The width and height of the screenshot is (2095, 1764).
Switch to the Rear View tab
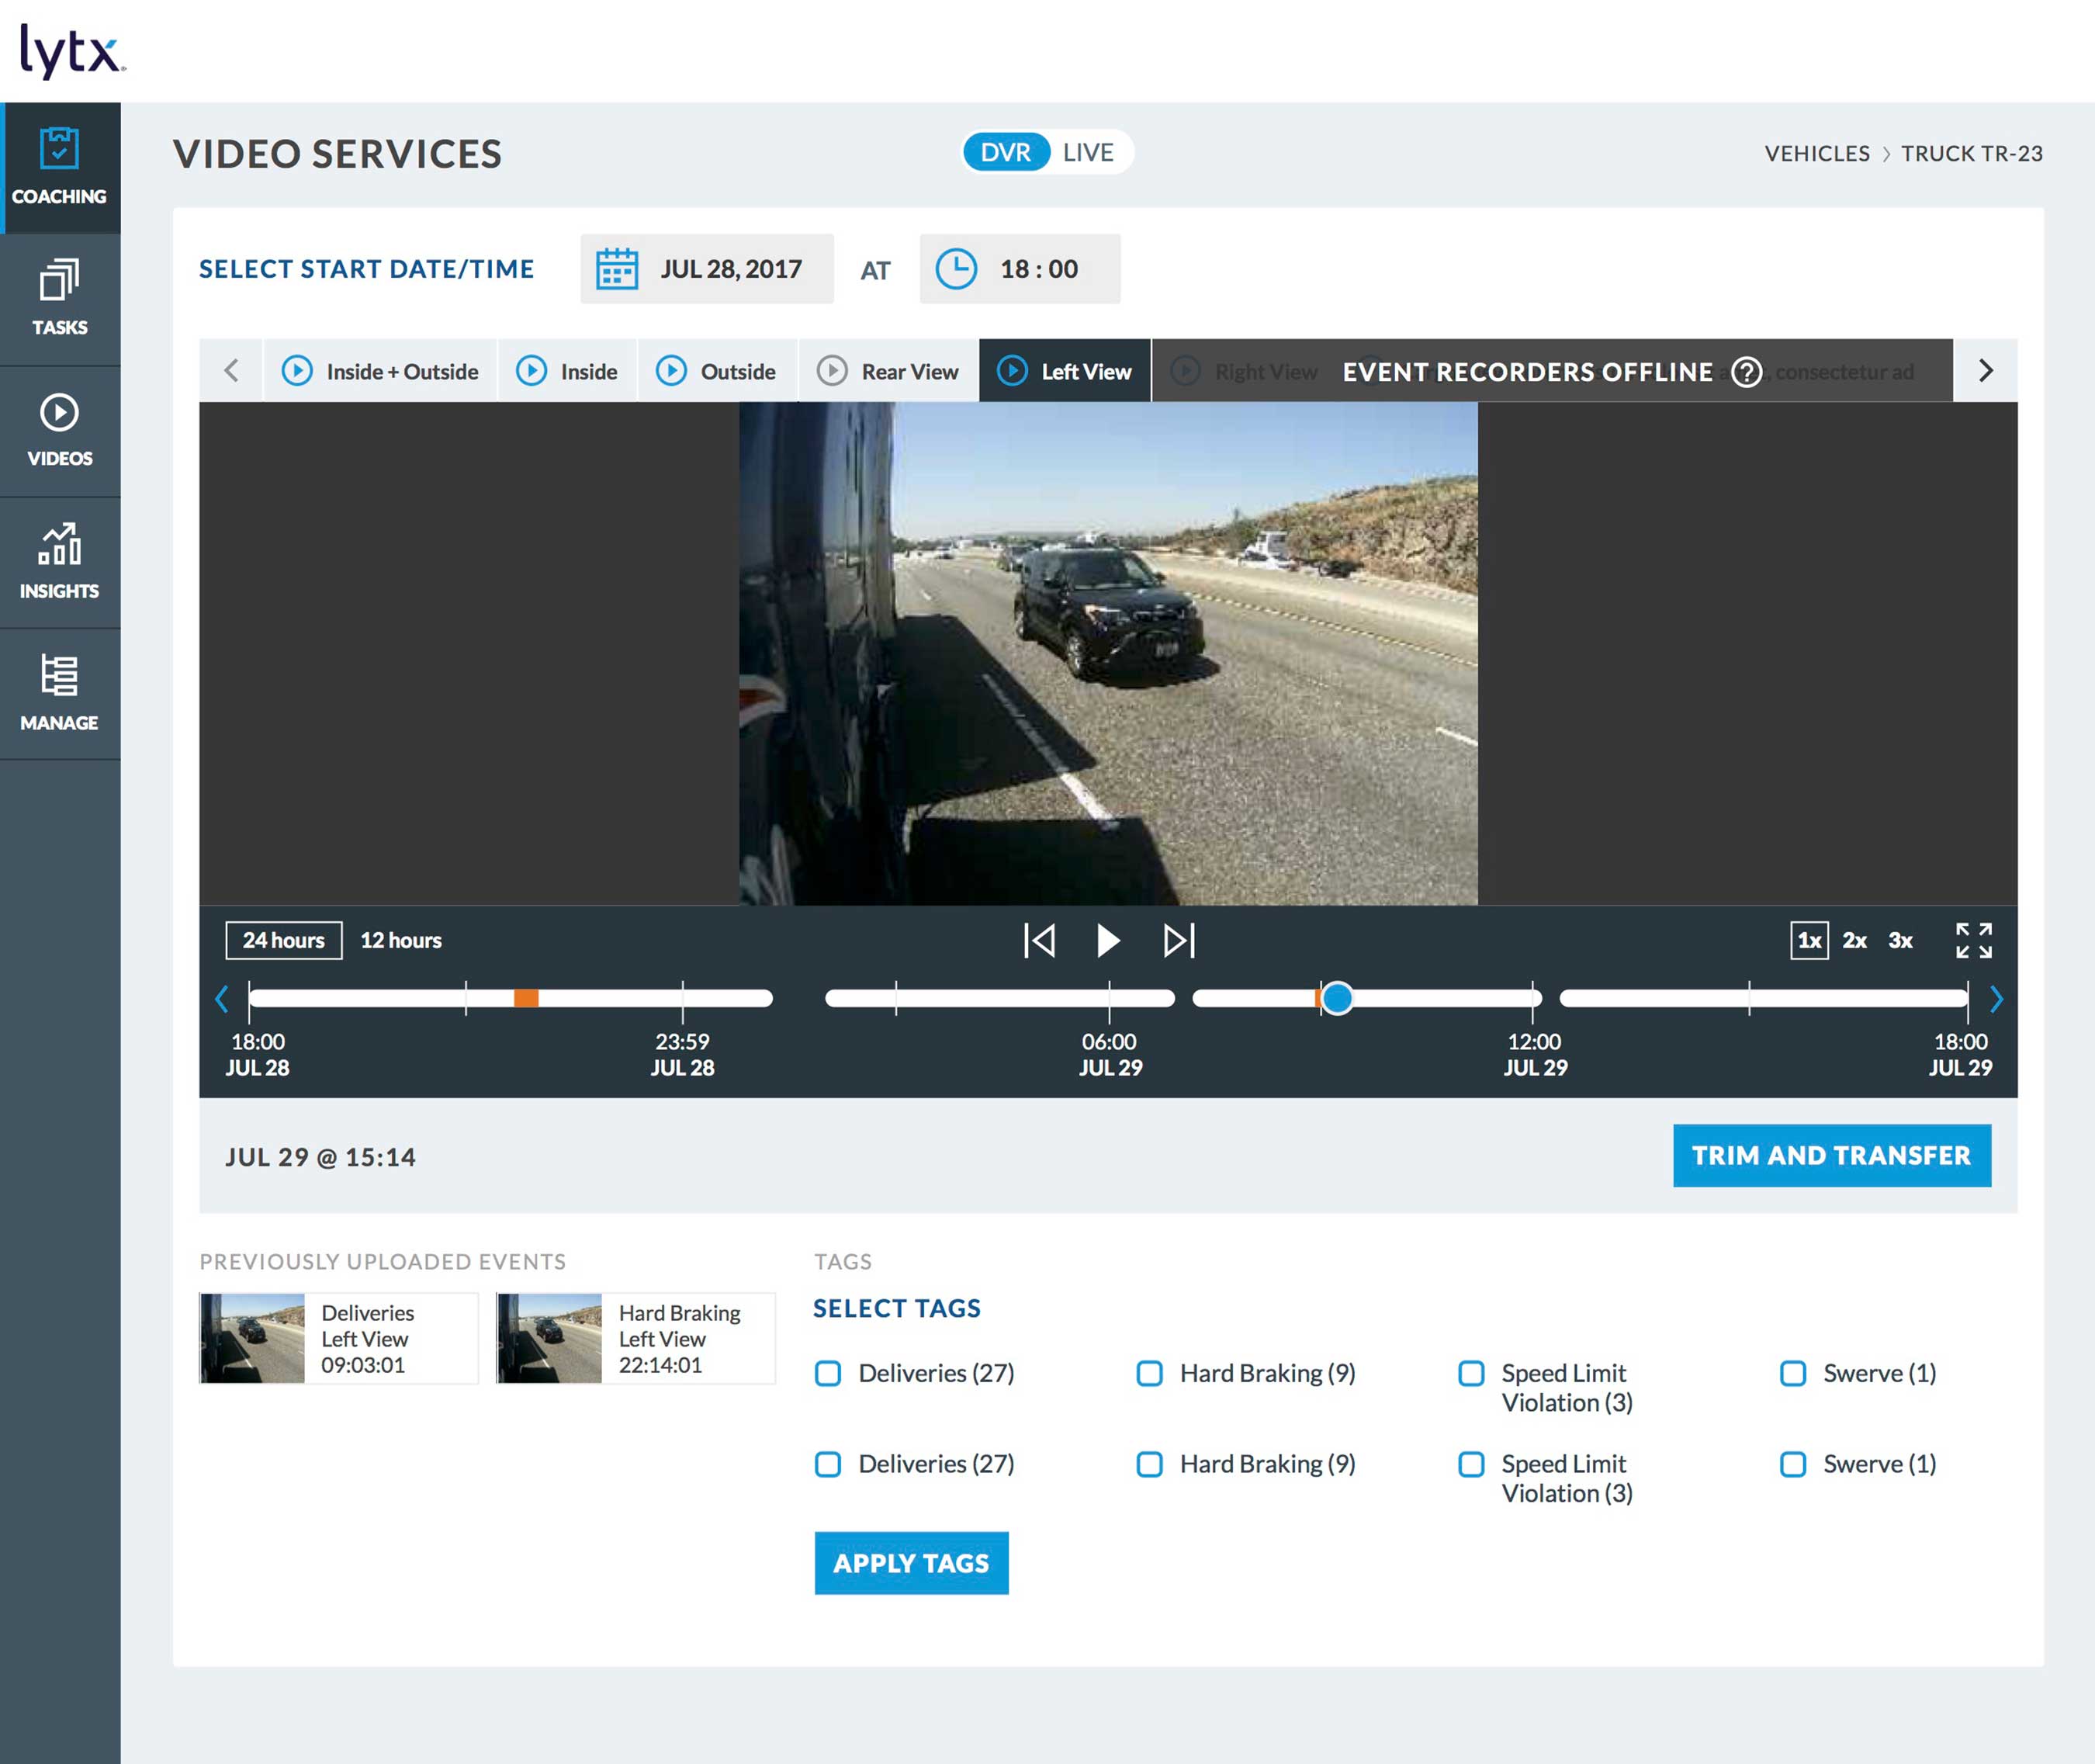pos(889,372)
